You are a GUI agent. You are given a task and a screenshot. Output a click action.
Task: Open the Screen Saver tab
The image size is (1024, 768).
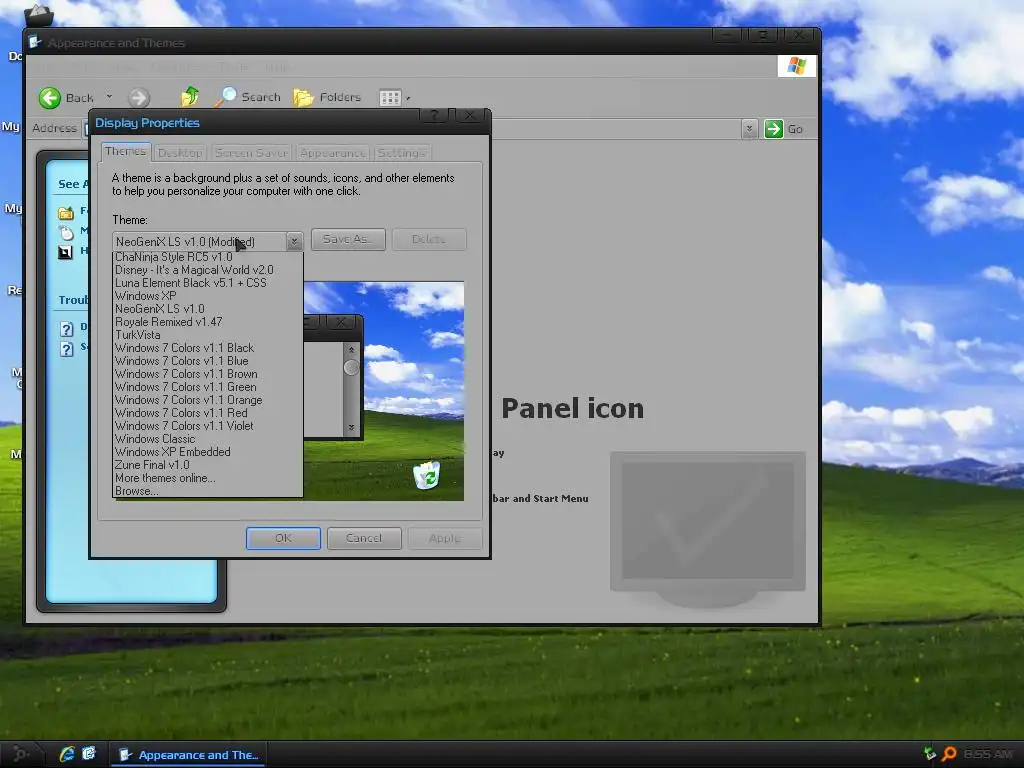251,153
